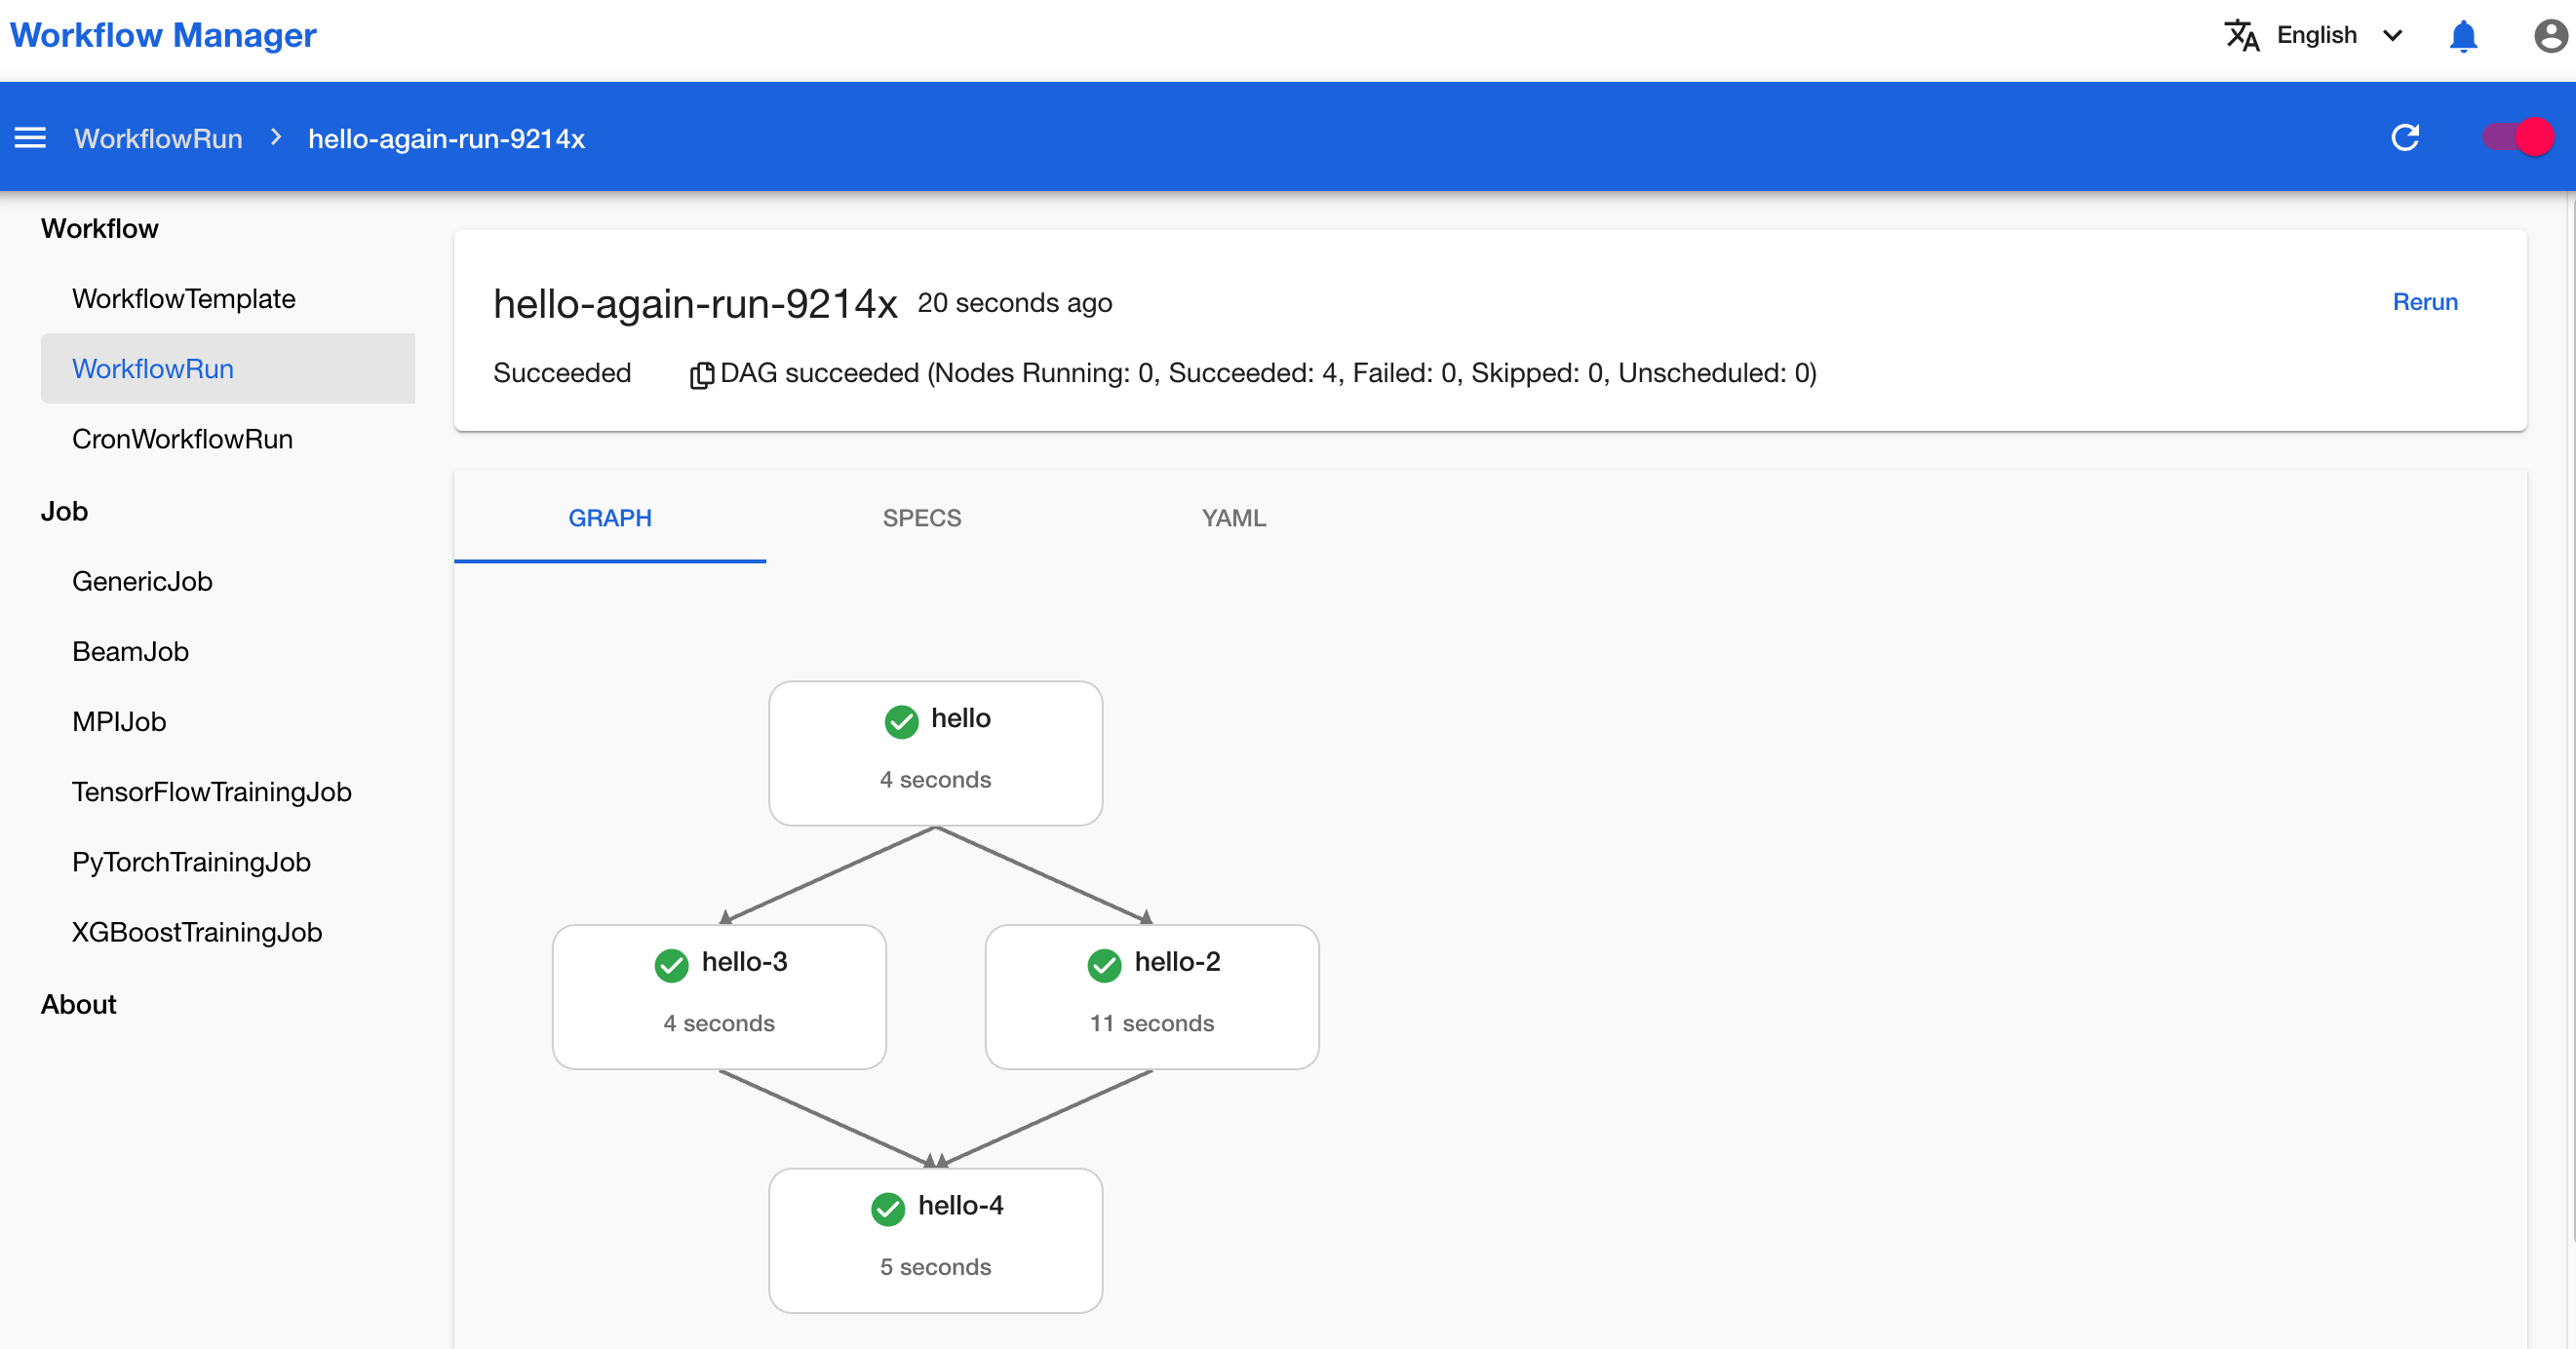Image resolution: width=2576 pixels, height=1349 pixels.
Task: Click the succeeded checkmark icon on hello-3
Action: [670, 962]
